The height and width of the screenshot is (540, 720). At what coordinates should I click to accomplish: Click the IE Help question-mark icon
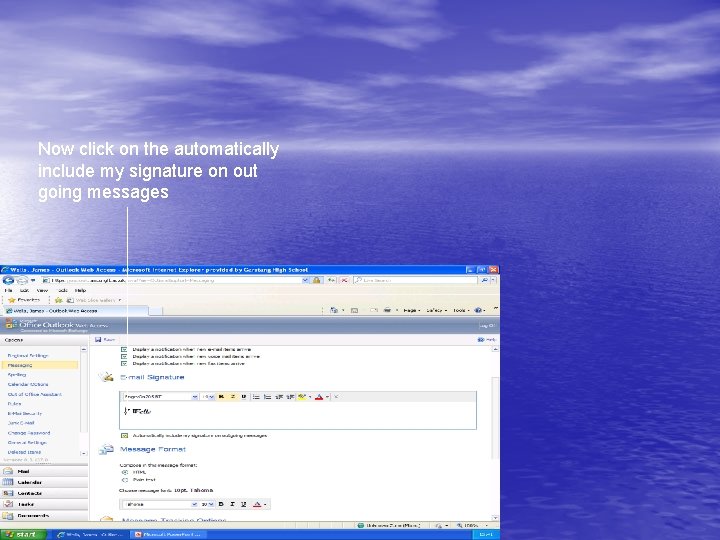click(x=478, y=310)
